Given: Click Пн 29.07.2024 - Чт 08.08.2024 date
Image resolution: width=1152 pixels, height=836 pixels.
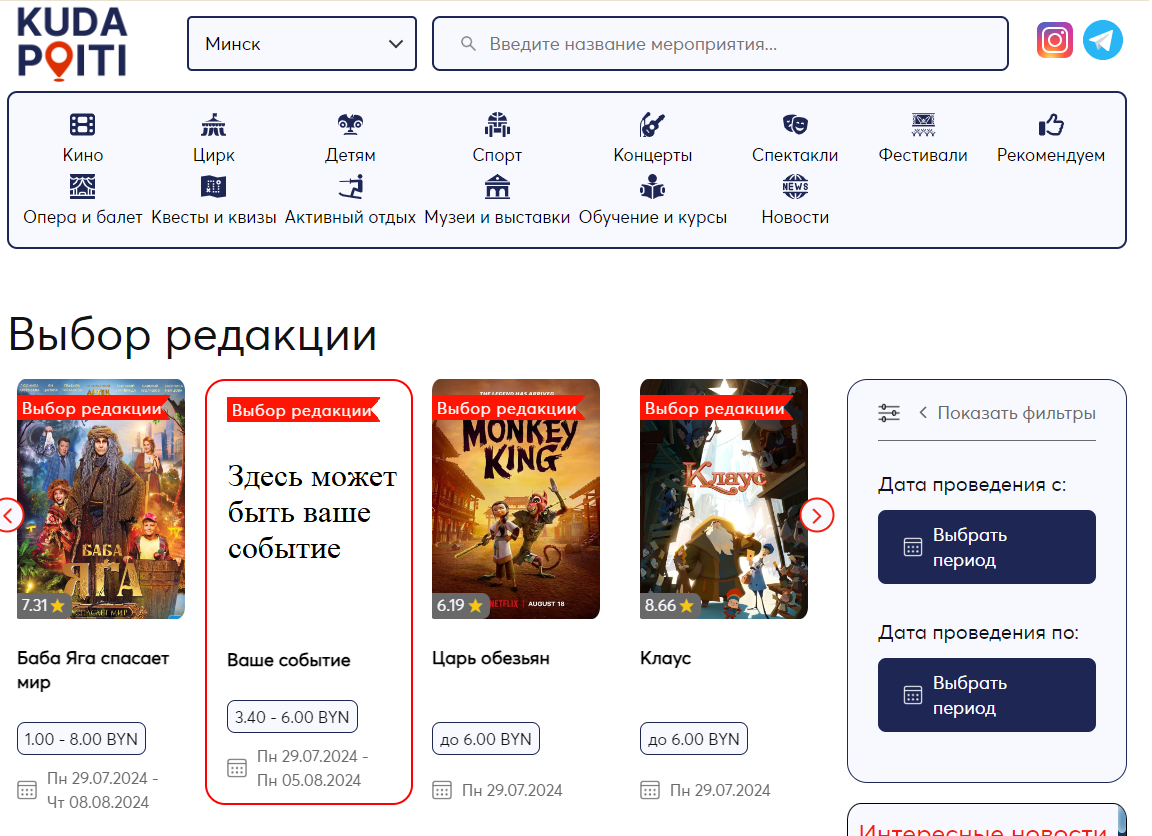Looking at the screenshot, I should [102, 790].
